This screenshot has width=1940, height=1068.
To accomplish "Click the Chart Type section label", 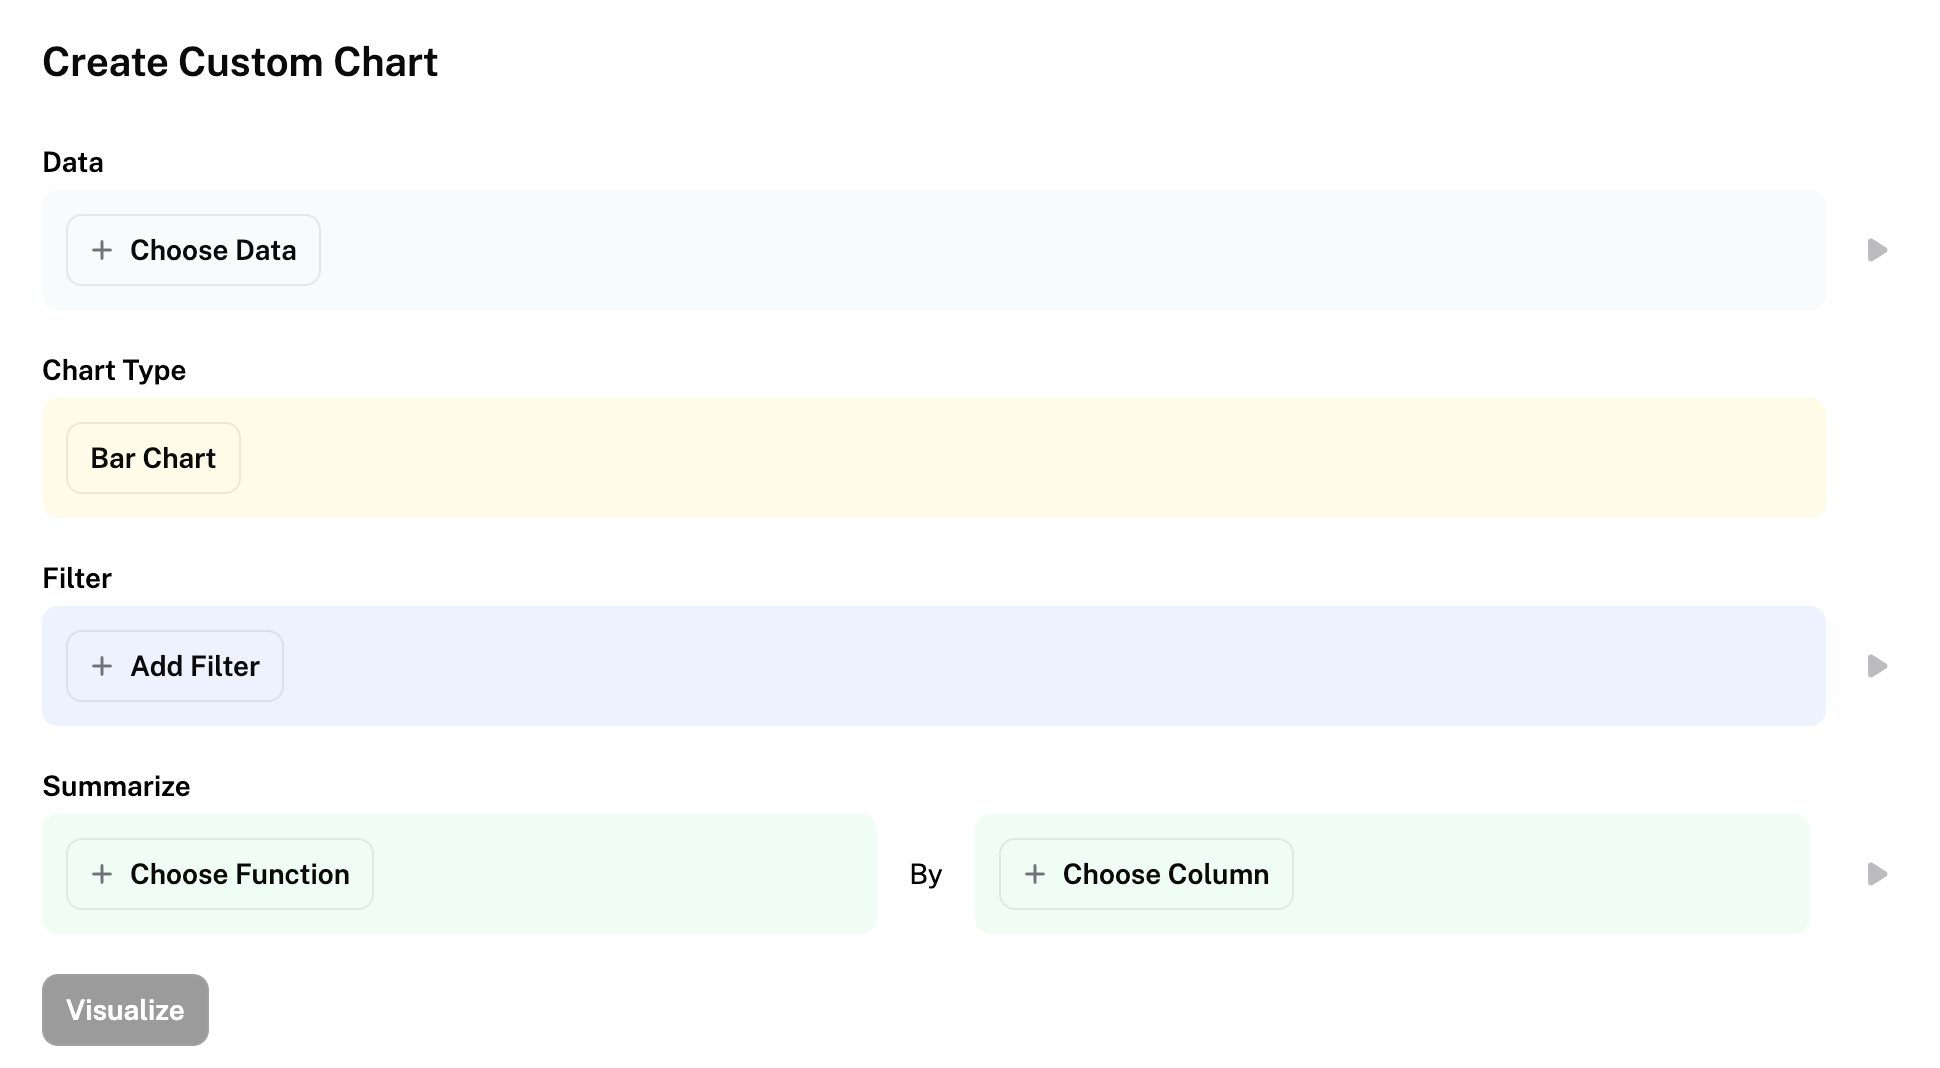I will point(114,370).
